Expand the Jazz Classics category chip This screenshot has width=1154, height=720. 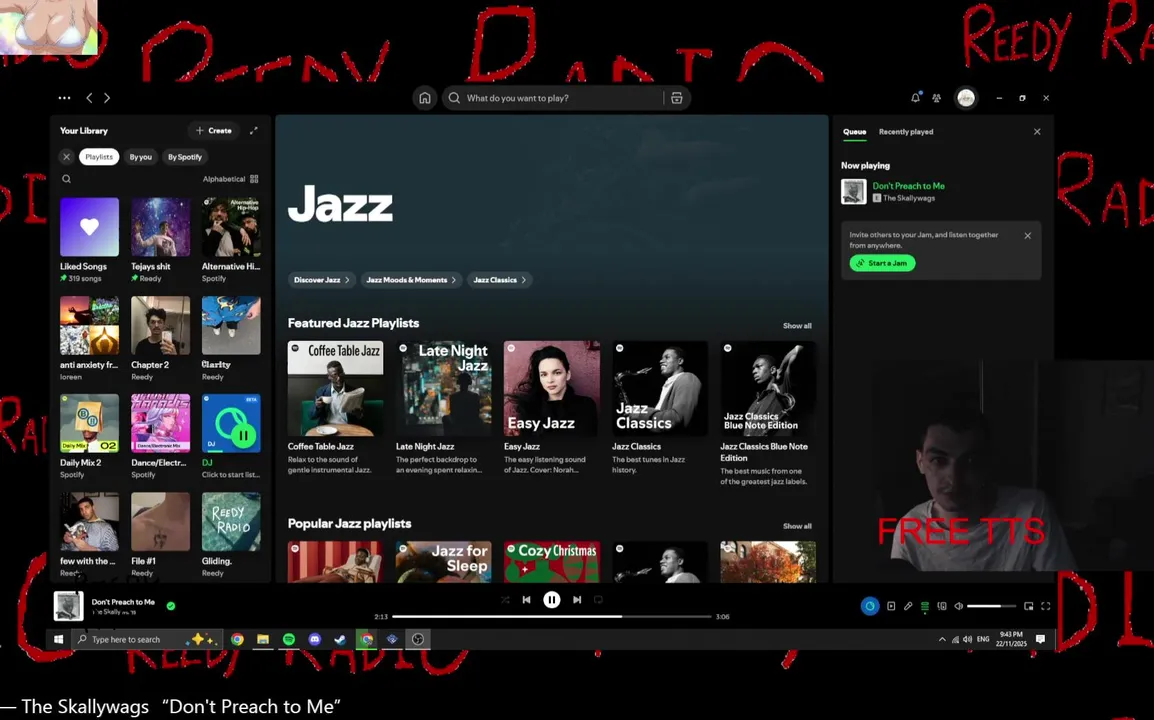pyautogui.click(x=500, y=280)
